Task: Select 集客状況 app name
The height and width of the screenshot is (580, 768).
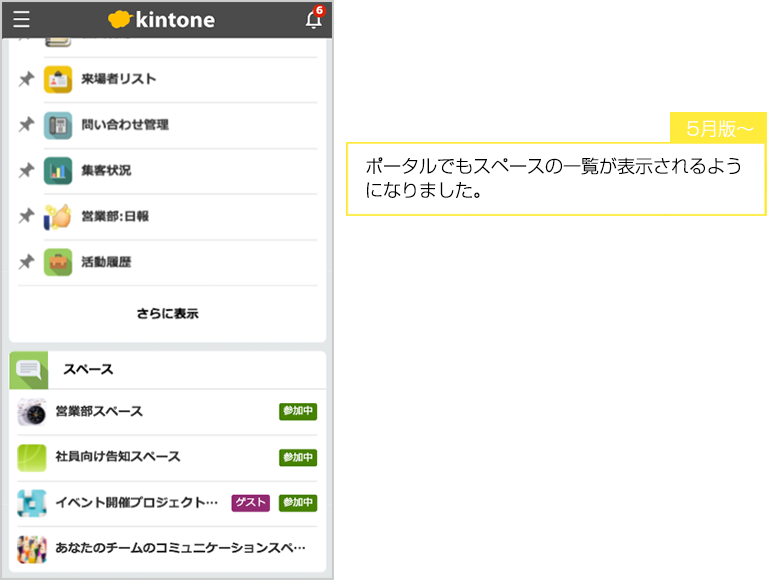Action: click(x=106, y=170)
